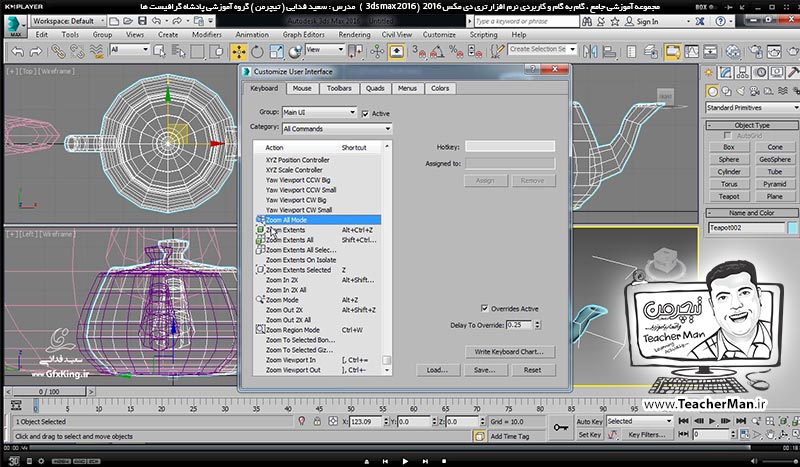Open the Group dropdown showing Main UI
Screen dimensions: 800x467
(x=319, y=112)
